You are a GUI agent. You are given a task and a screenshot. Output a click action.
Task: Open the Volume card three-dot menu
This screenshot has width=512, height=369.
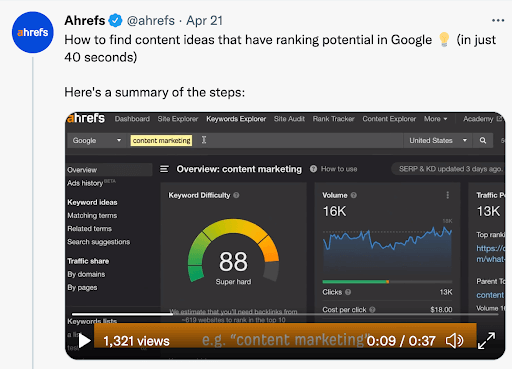pyautogui.click(x=448, y=195)
